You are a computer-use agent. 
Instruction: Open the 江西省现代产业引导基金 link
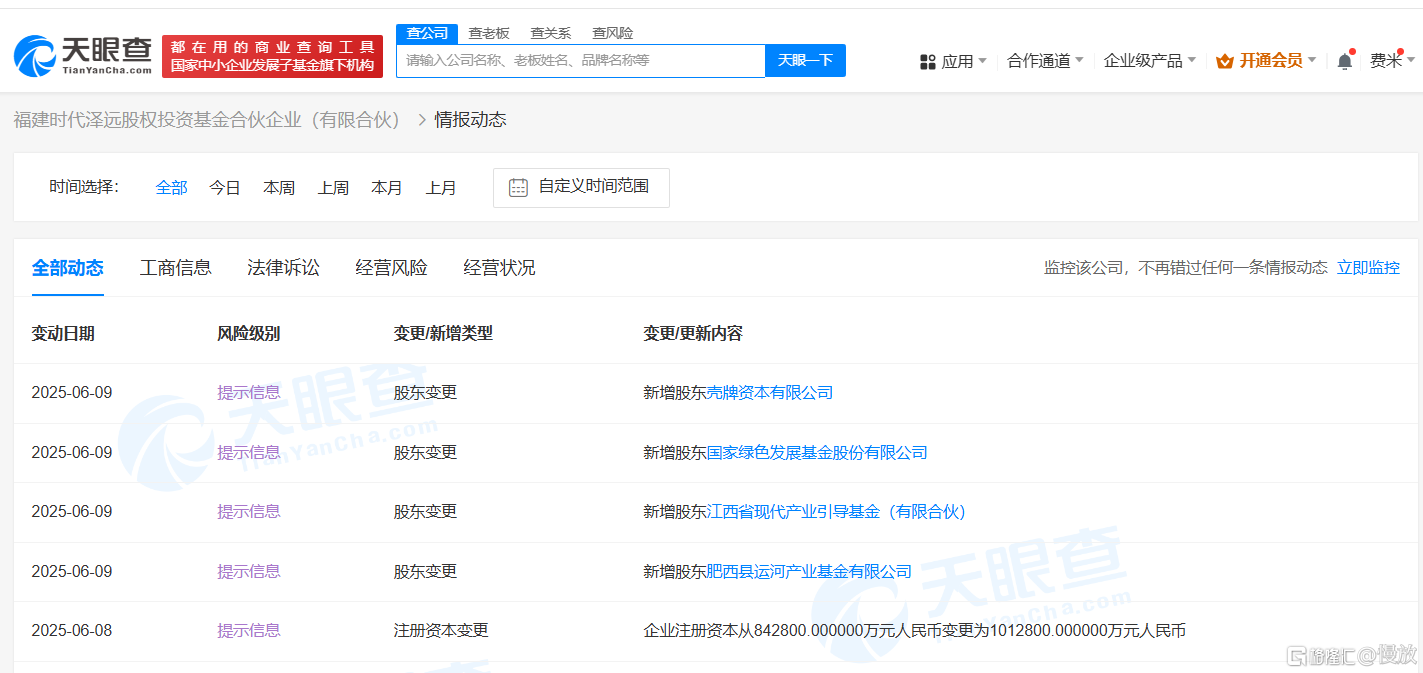point(837,511)
